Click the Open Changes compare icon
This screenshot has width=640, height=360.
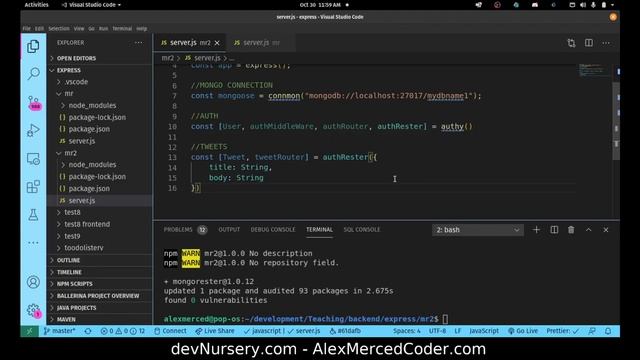(x=571, y=43)
